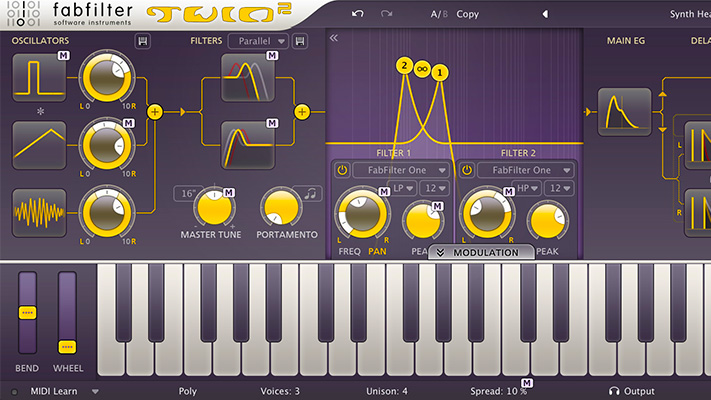Click the oscillators preset save icon

143,41
